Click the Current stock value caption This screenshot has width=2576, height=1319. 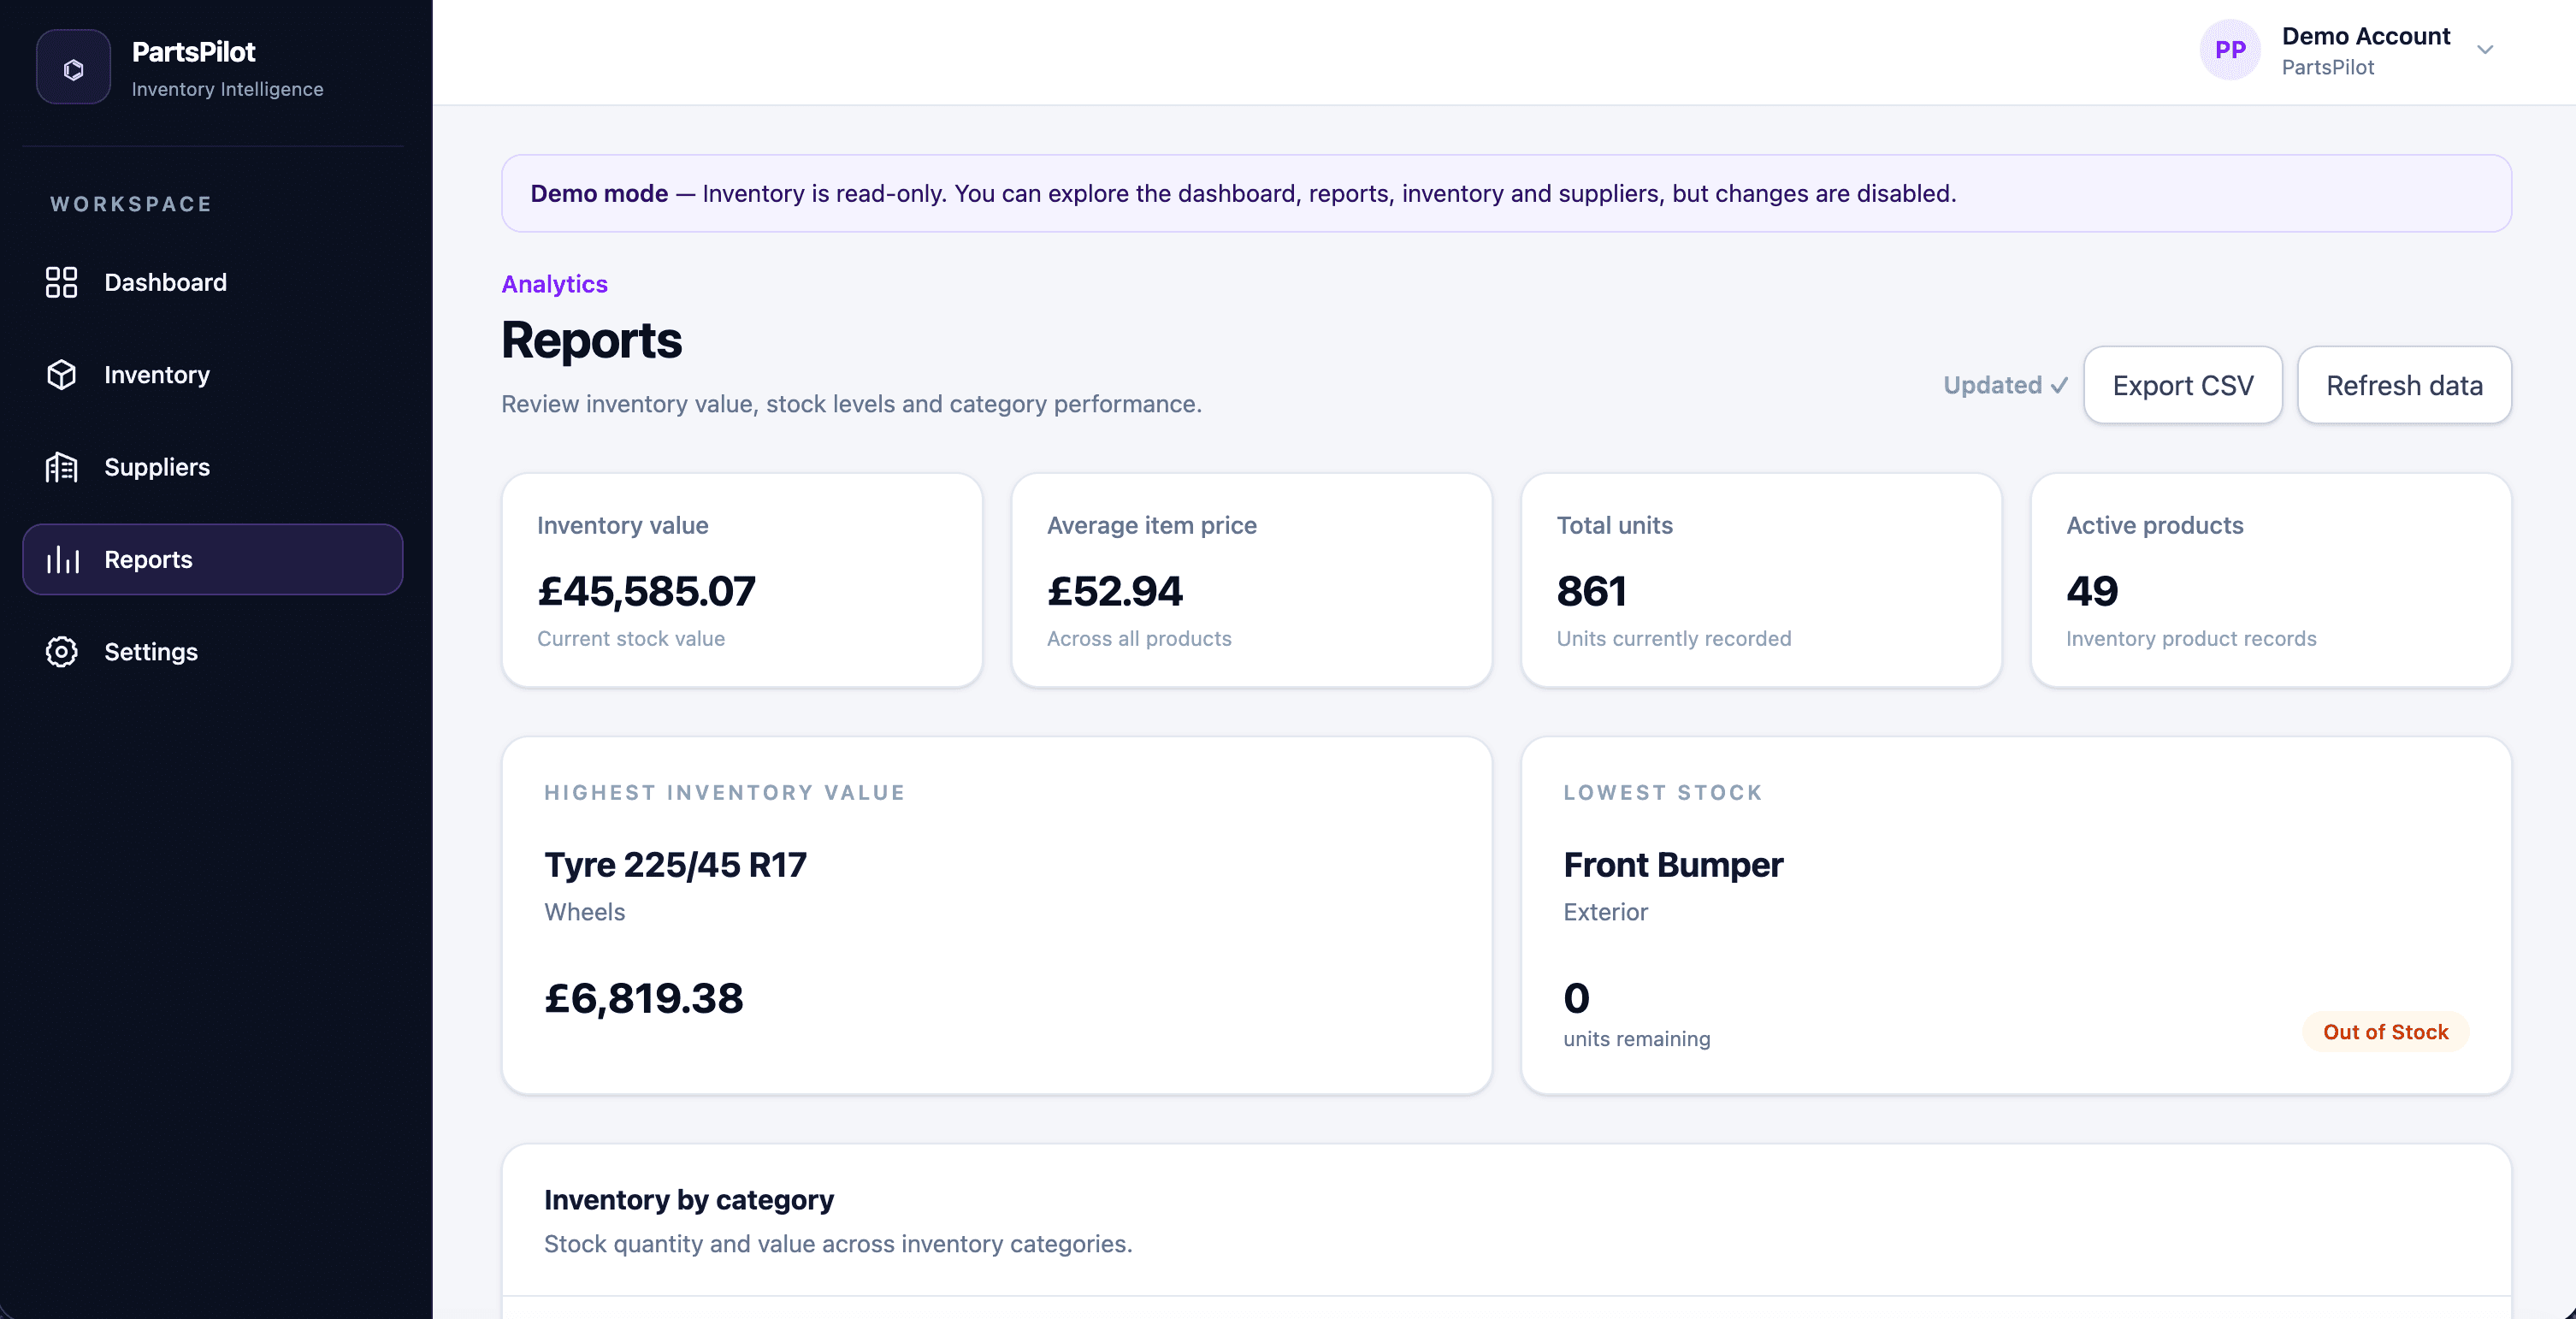click(631, 638)
